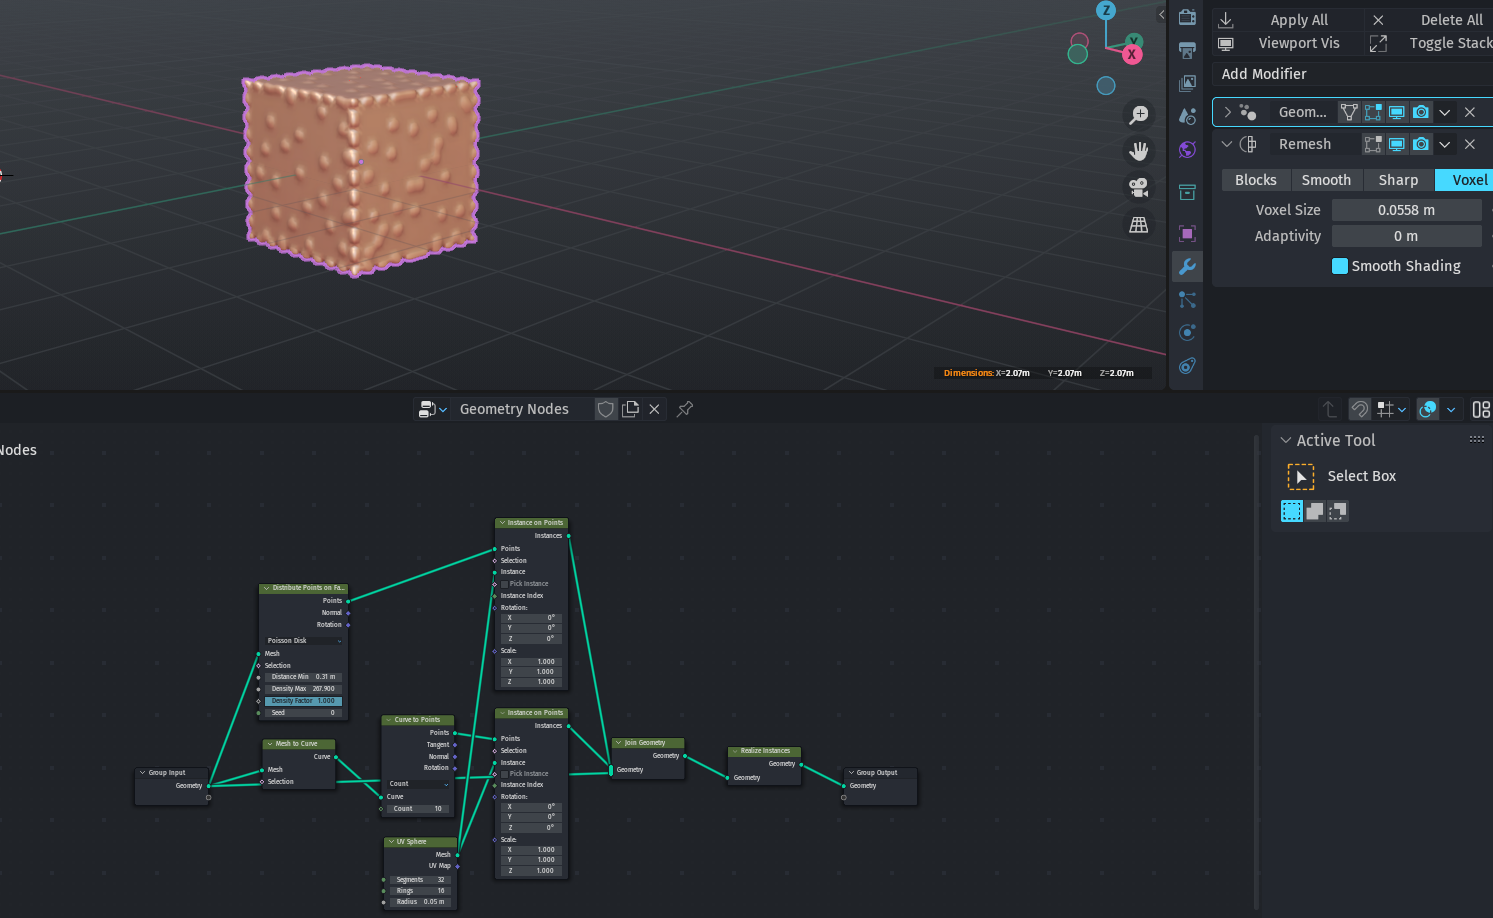Click the Apply All button

coord(1288,20)
